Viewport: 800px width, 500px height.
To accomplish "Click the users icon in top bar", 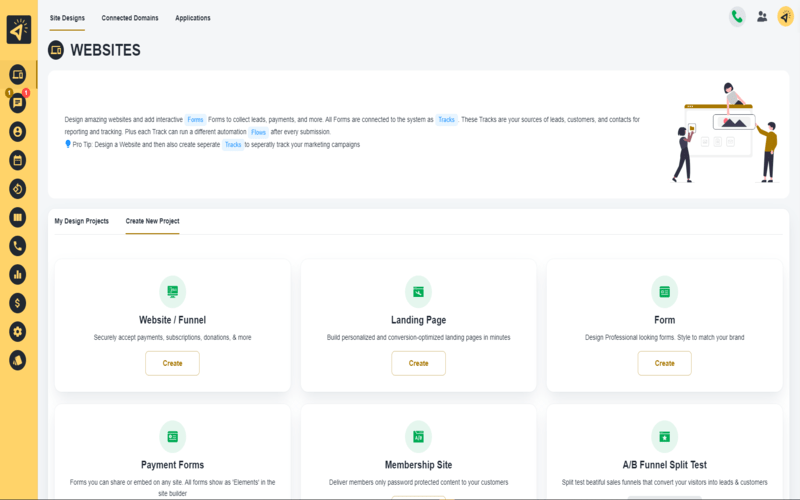I will [762, 17].
